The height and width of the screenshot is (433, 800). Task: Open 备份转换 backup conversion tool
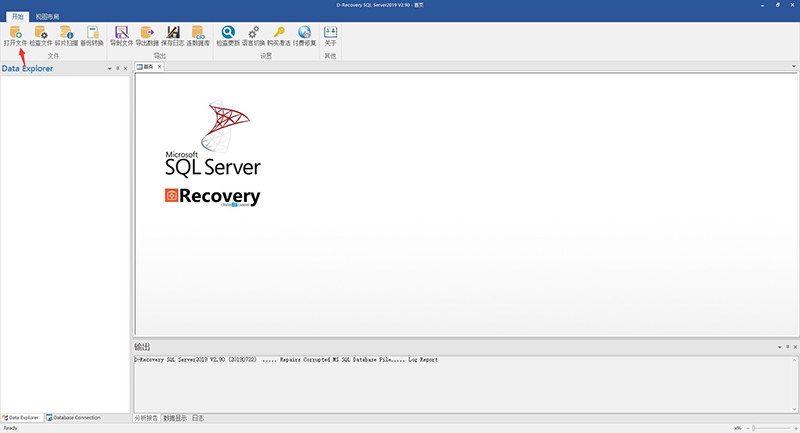click(x=92, y=36)
